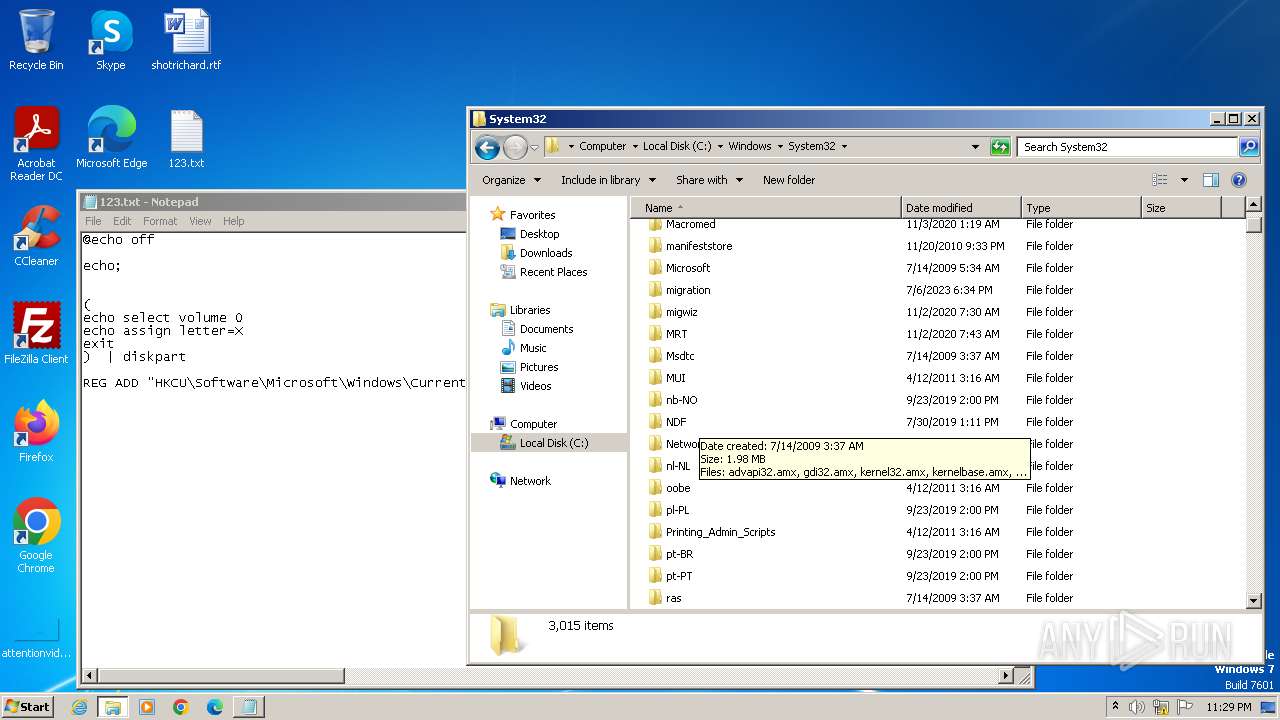The height and width of the screenshot is (720, 1280).
Task: Click the Start button
Action: pos(28,706)
